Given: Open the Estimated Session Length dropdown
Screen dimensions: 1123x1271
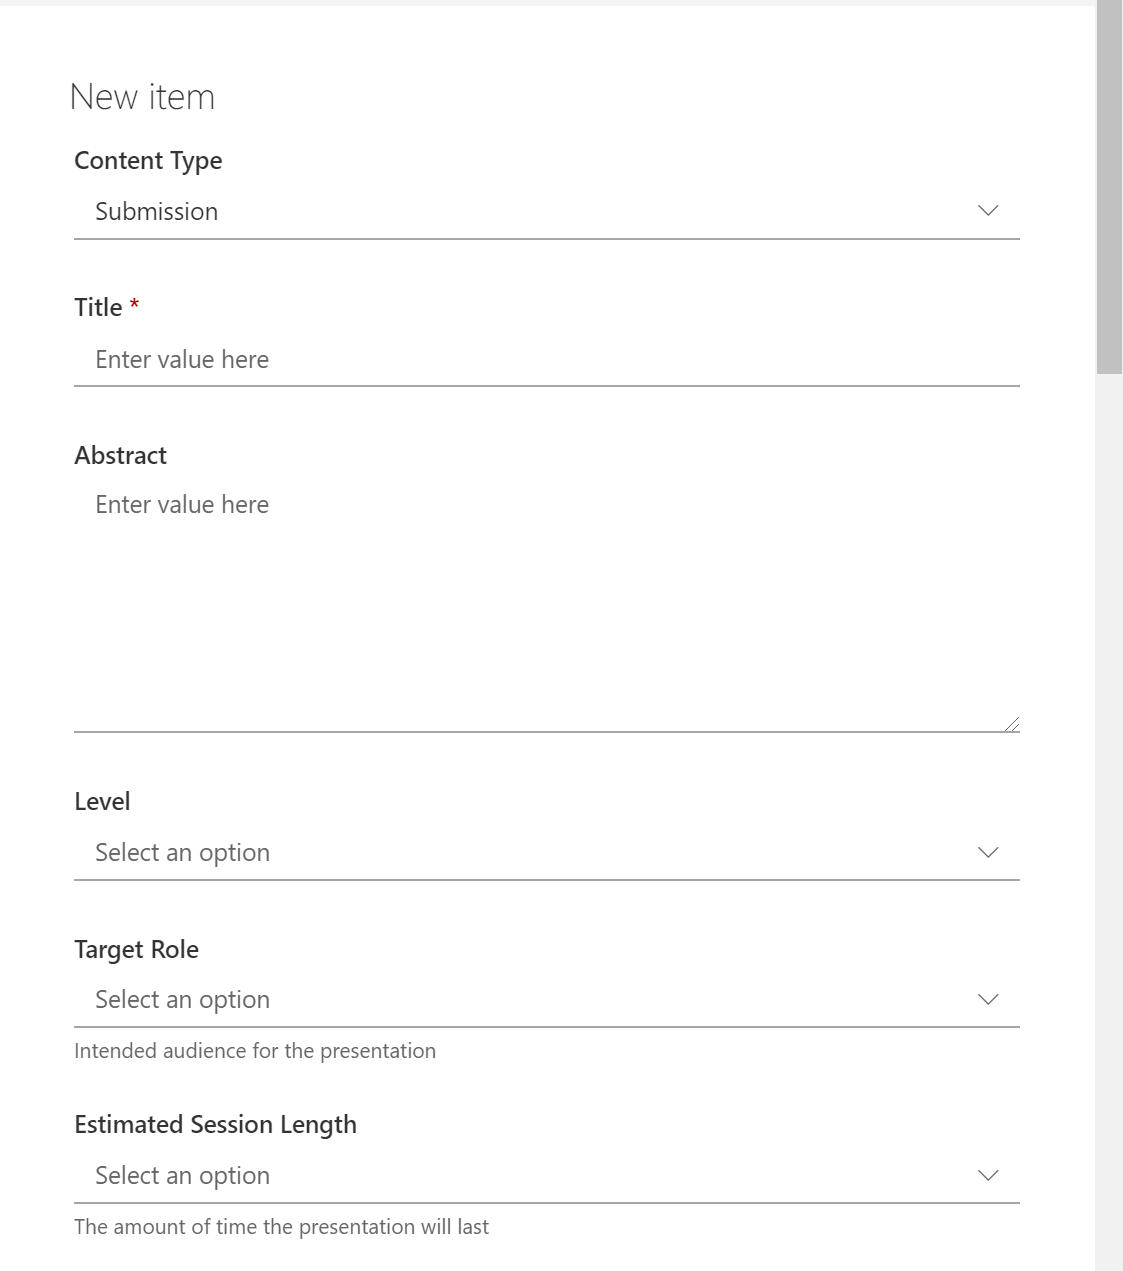Looking at the screenshot, I should click(x=547, y=1175).
